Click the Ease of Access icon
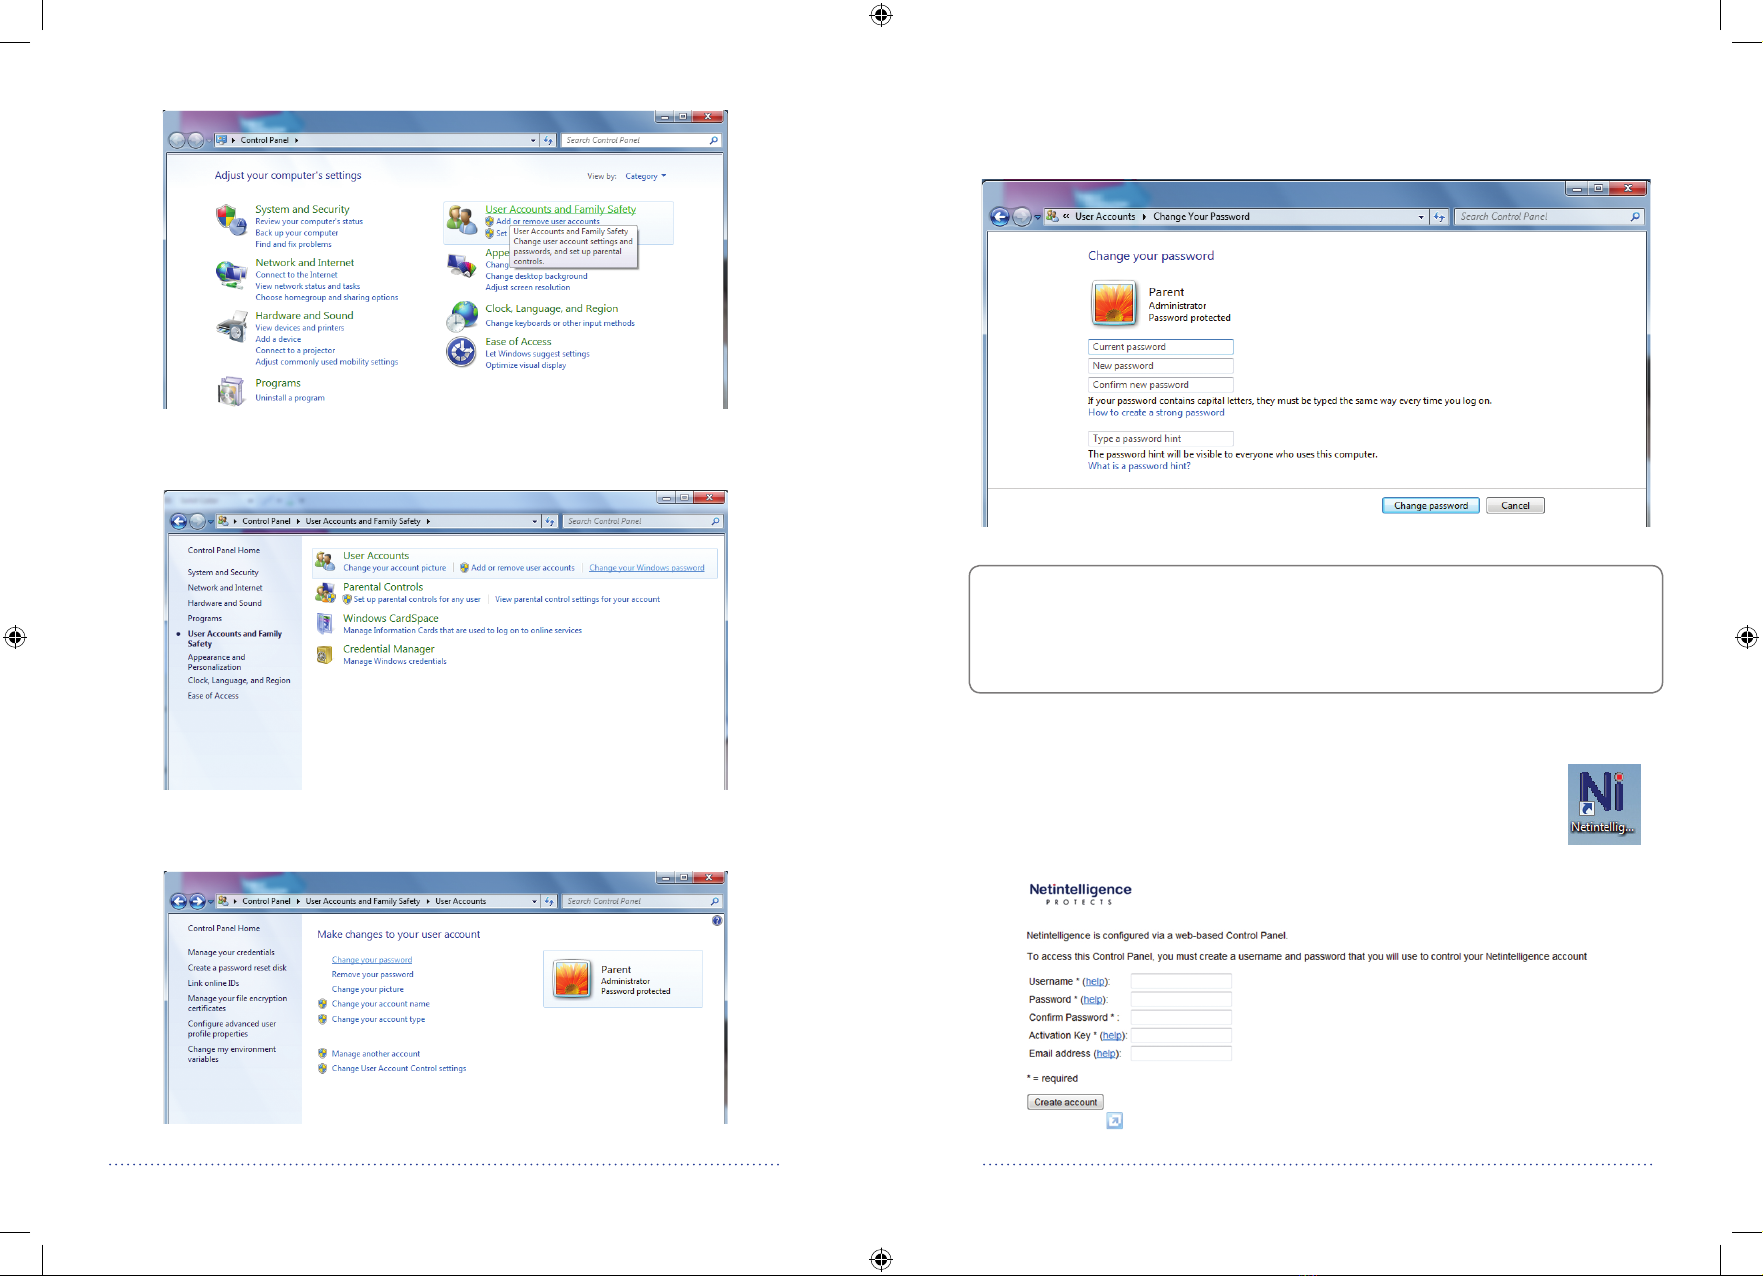The image size is (1763, 1276). (461, 352)
